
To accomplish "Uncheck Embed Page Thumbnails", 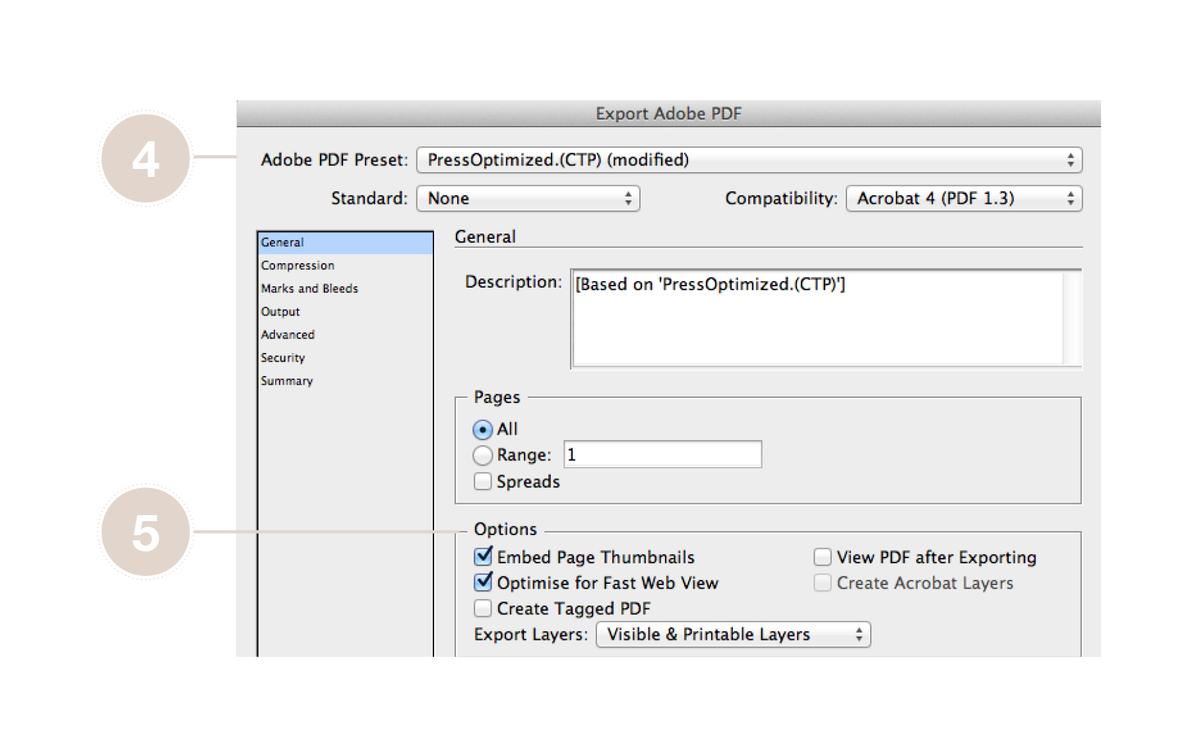I will pos(484,556).
